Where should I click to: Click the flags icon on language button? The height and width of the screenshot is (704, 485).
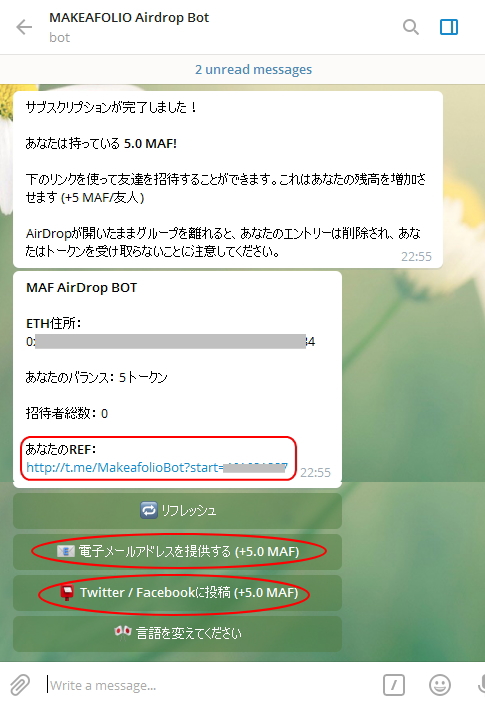(x=122, y=633)
